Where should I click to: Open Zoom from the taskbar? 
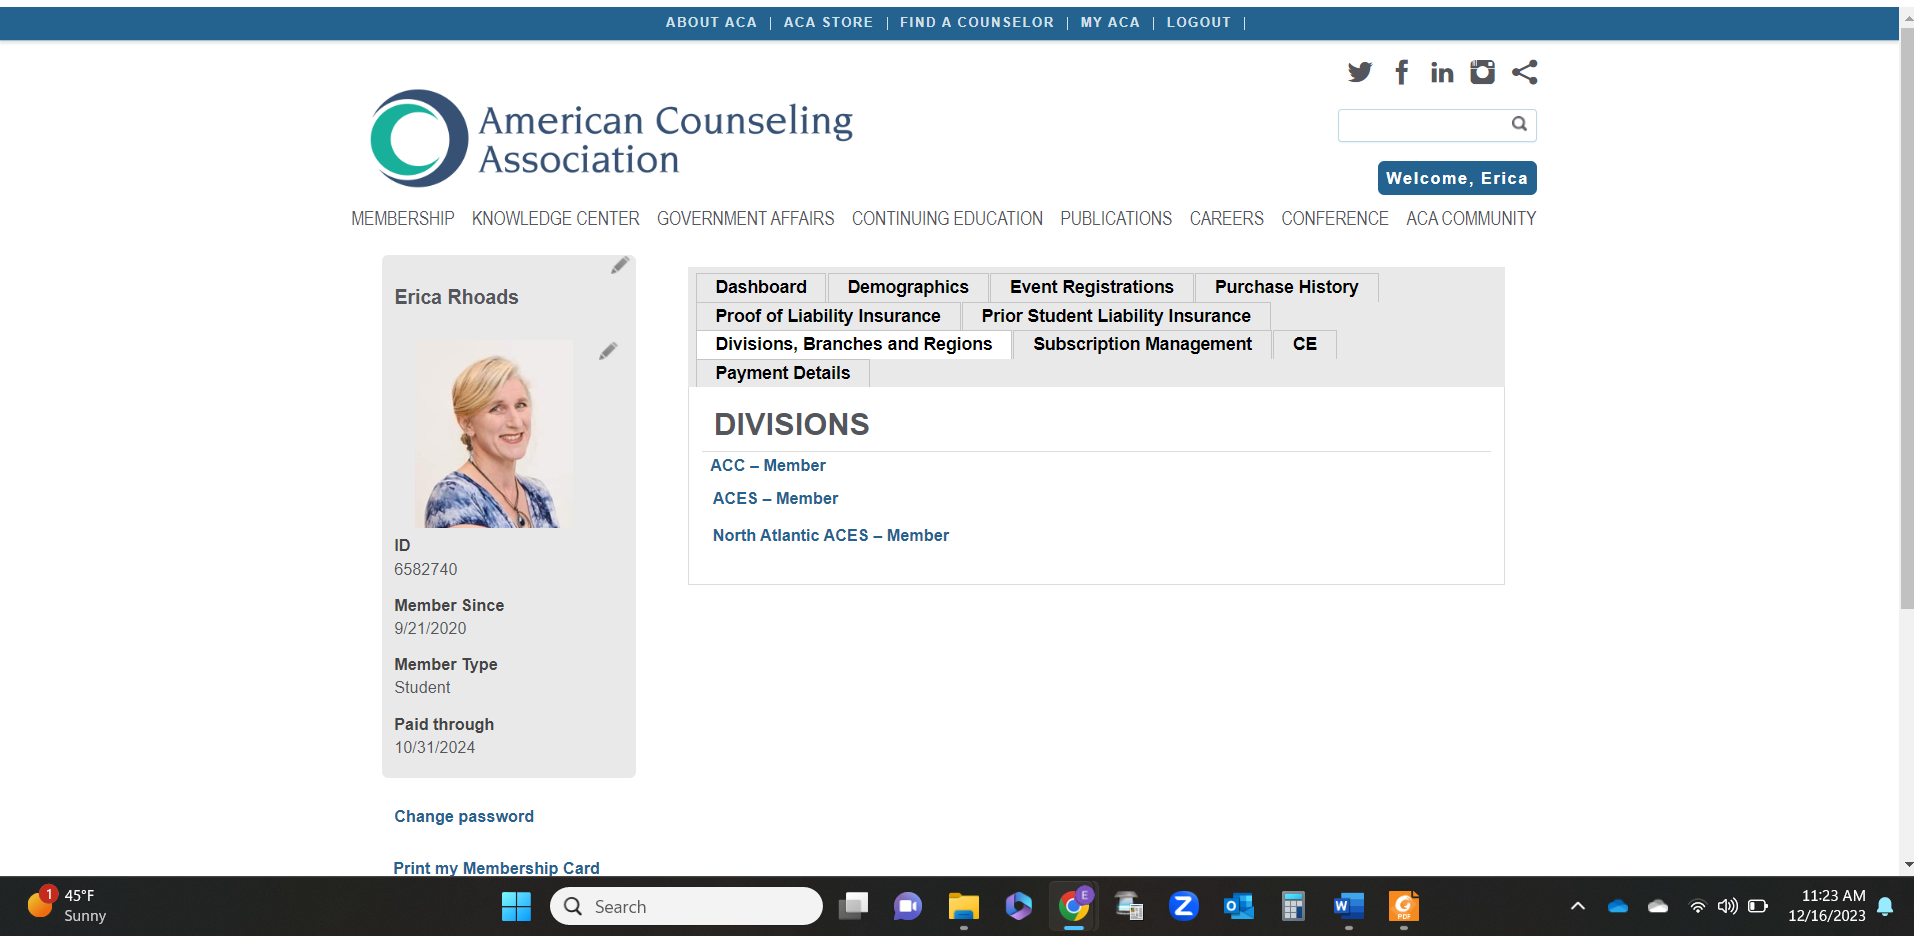(1183, 906)
